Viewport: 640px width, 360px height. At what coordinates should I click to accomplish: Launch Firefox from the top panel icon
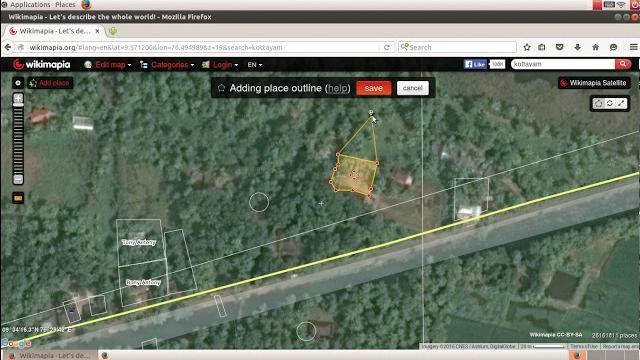point(86,4)
